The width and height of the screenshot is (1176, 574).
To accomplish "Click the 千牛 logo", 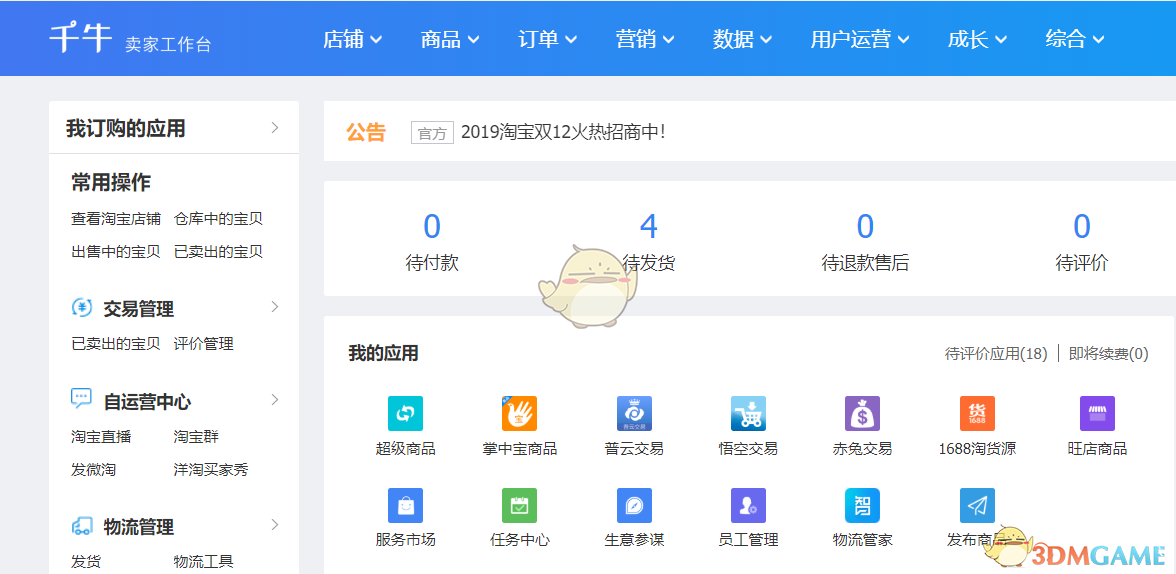I will pyautogui.click(x=81, y=38).
